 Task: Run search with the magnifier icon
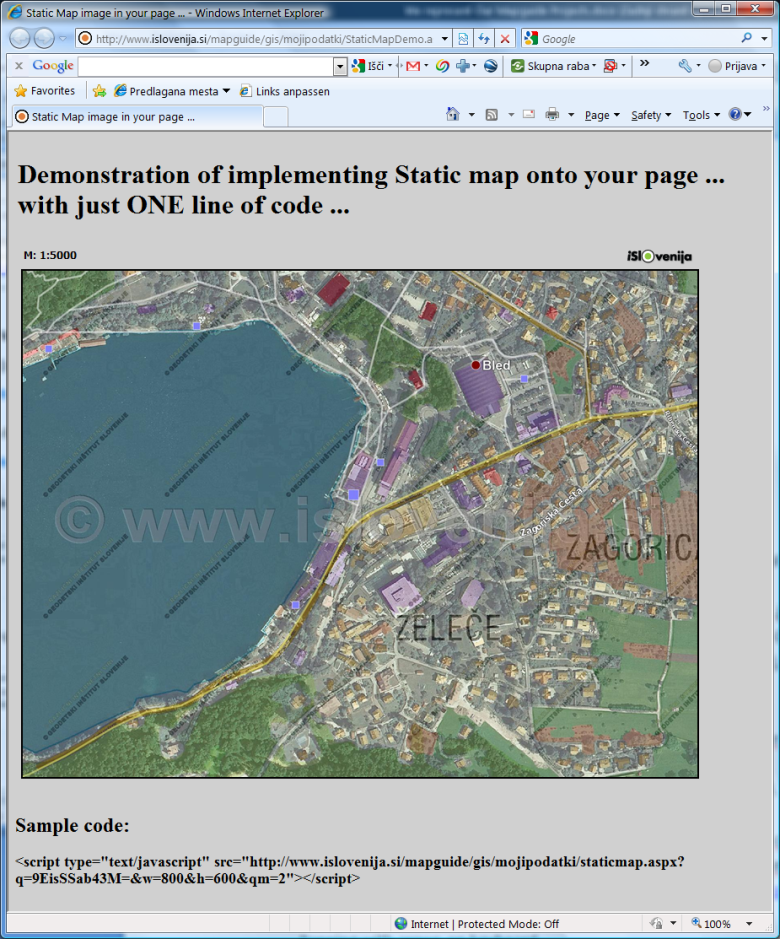(x=746, y=38)
